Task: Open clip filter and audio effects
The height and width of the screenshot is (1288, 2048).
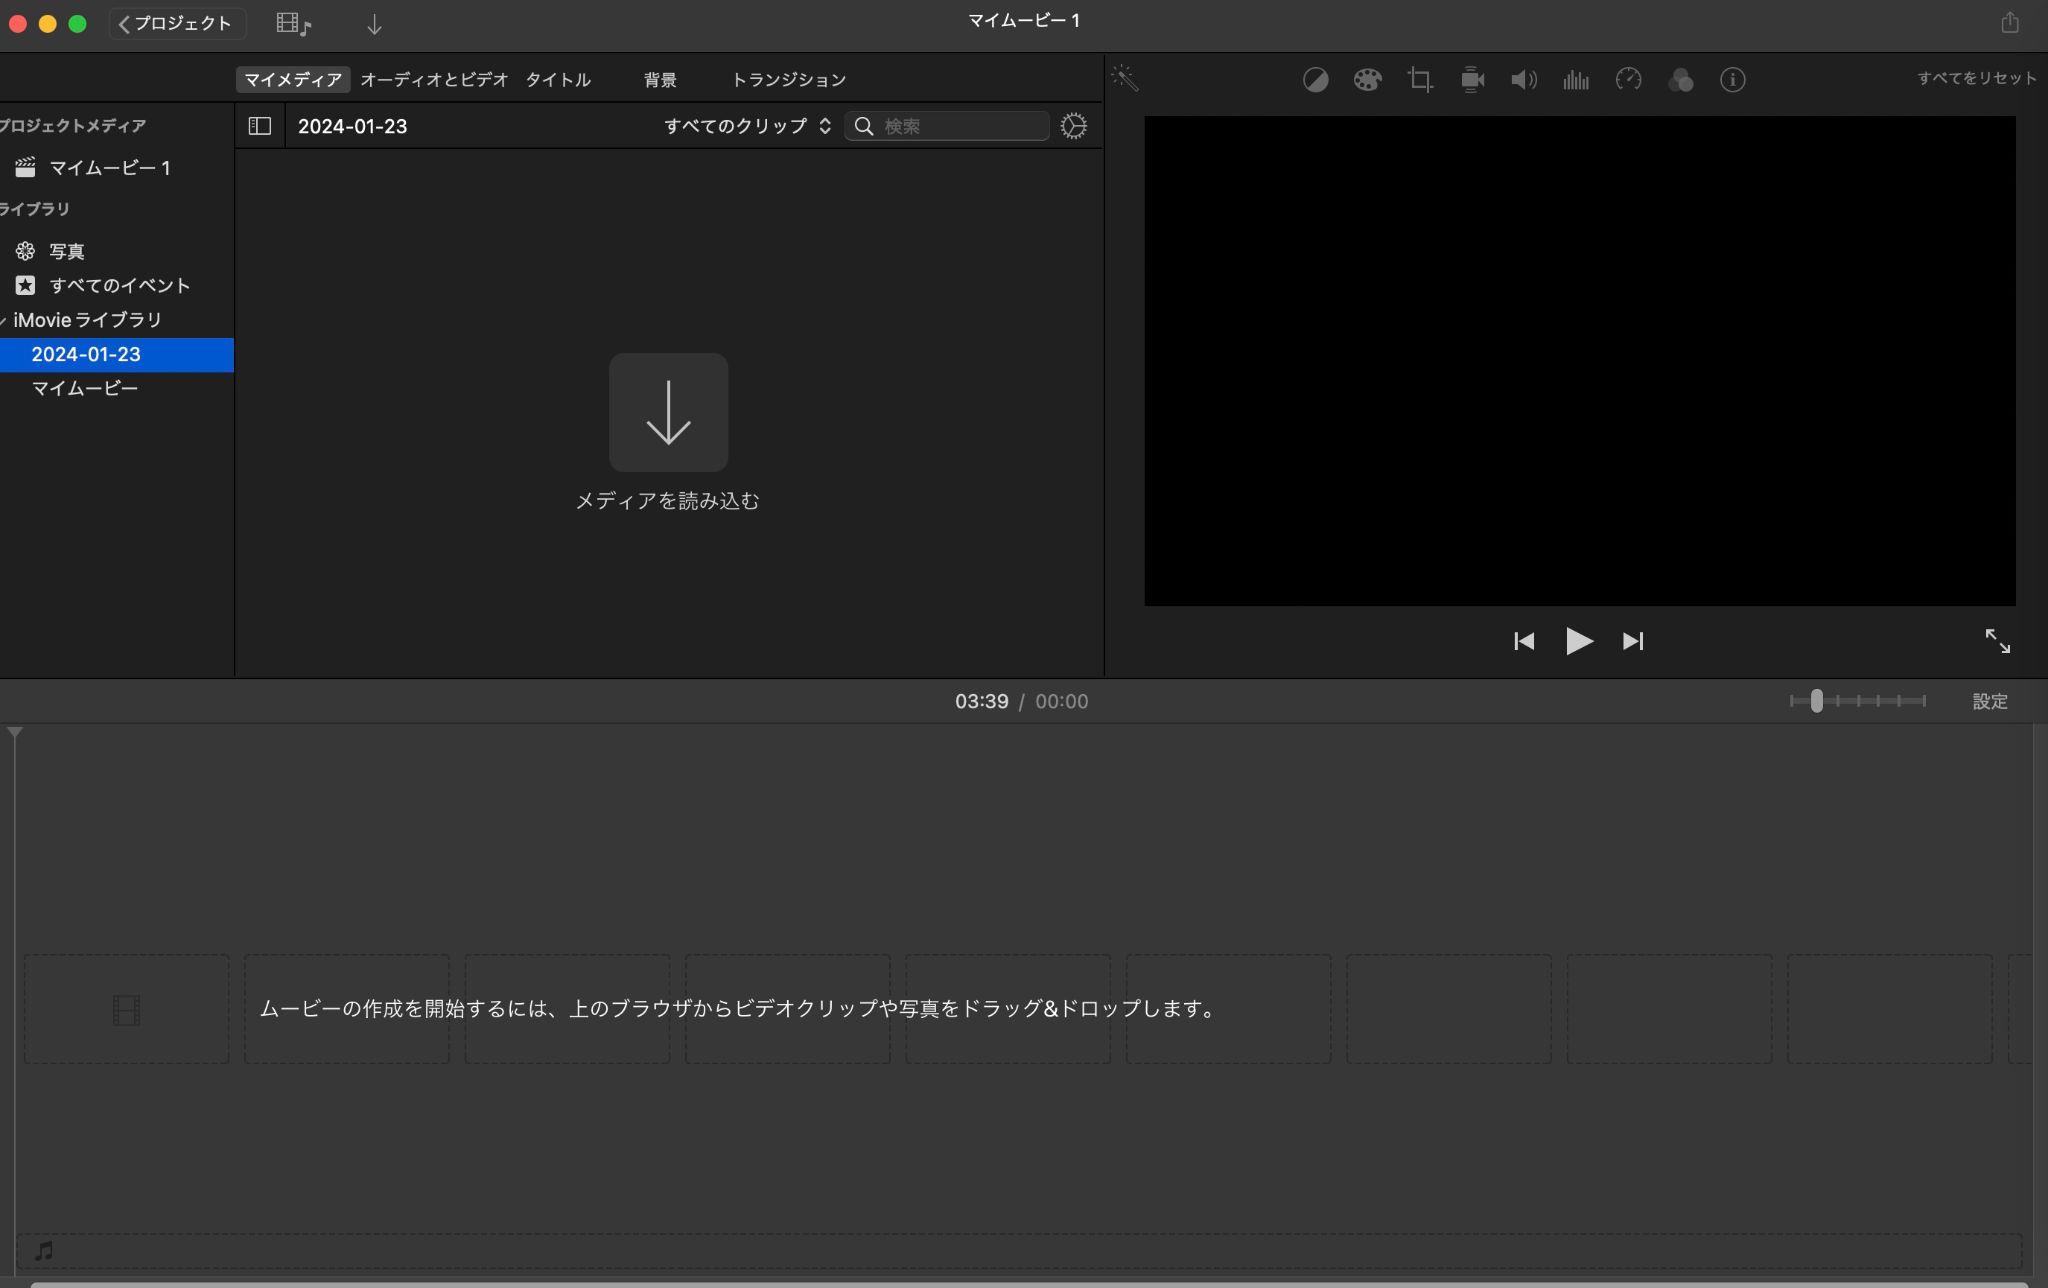Action: [x=1680, y=80]
